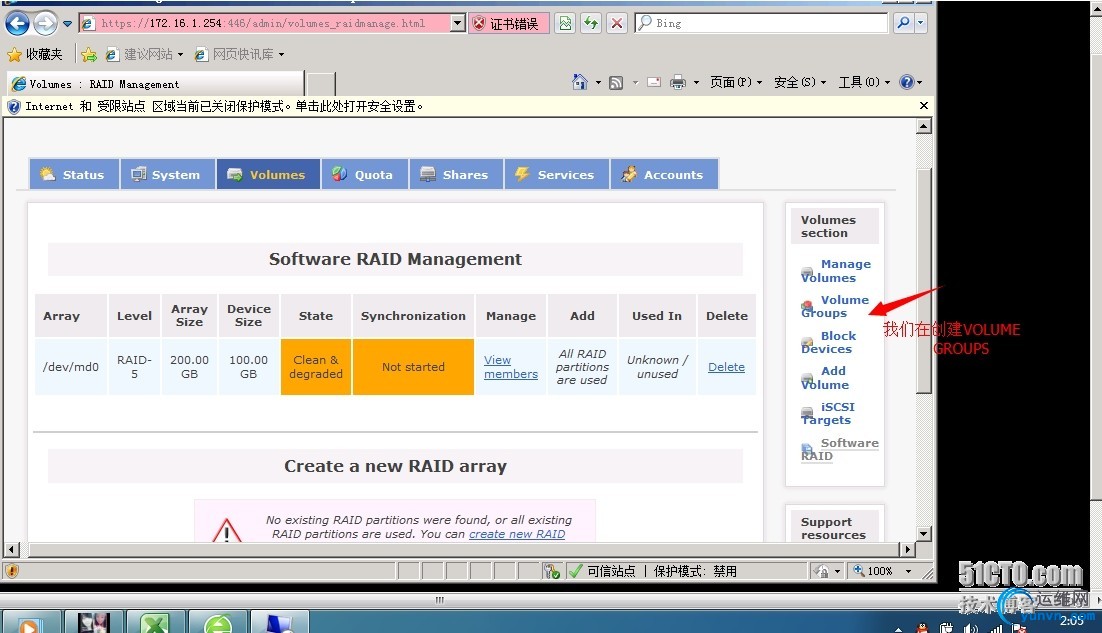Click the Help question mark icon

point(907,82)
